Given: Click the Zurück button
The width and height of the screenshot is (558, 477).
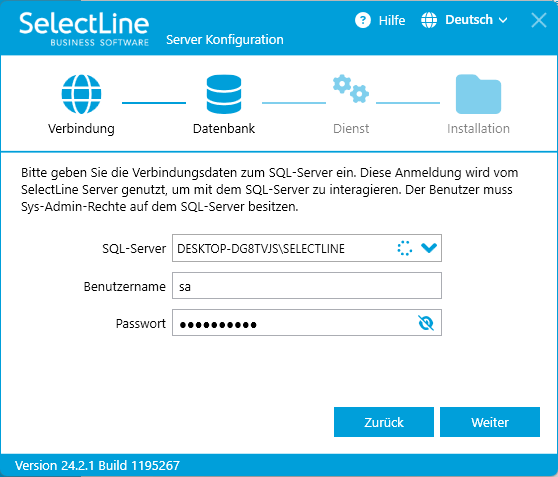Looking at the screenshot, I should point(384,422).
